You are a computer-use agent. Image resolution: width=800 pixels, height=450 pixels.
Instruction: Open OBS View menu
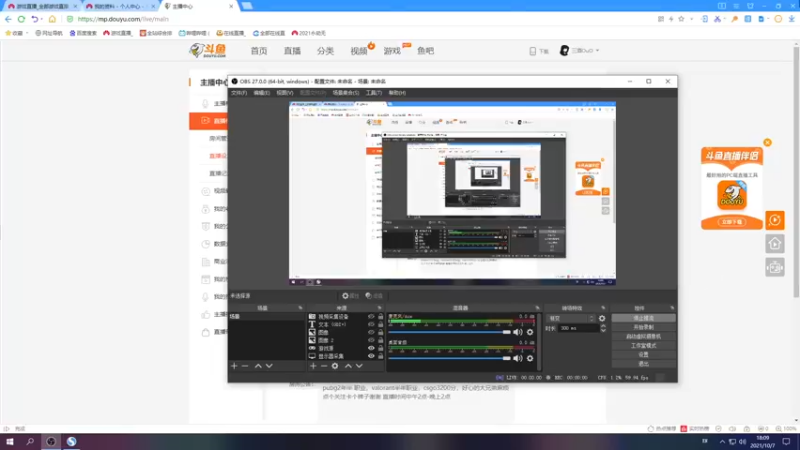point(285,93)
